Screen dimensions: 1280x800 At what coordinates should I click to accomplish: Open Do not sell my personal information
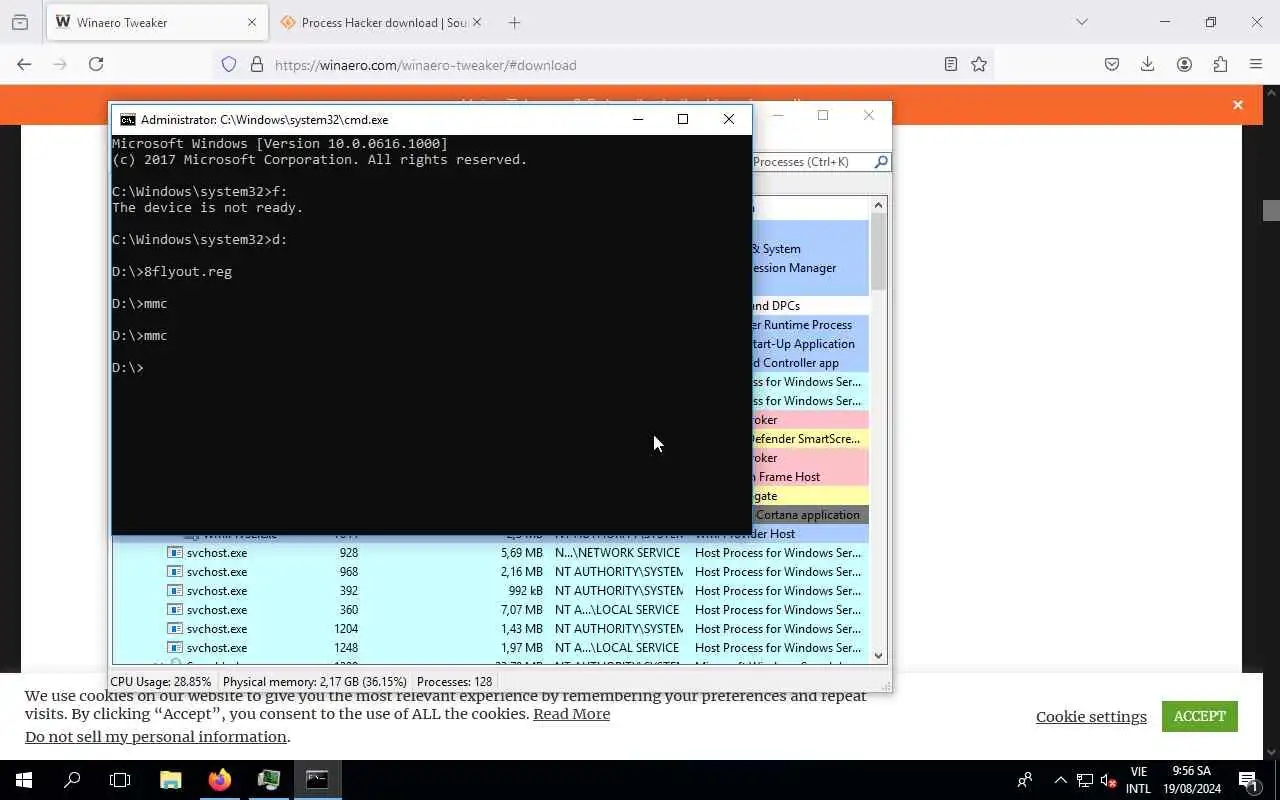[156, 737]
